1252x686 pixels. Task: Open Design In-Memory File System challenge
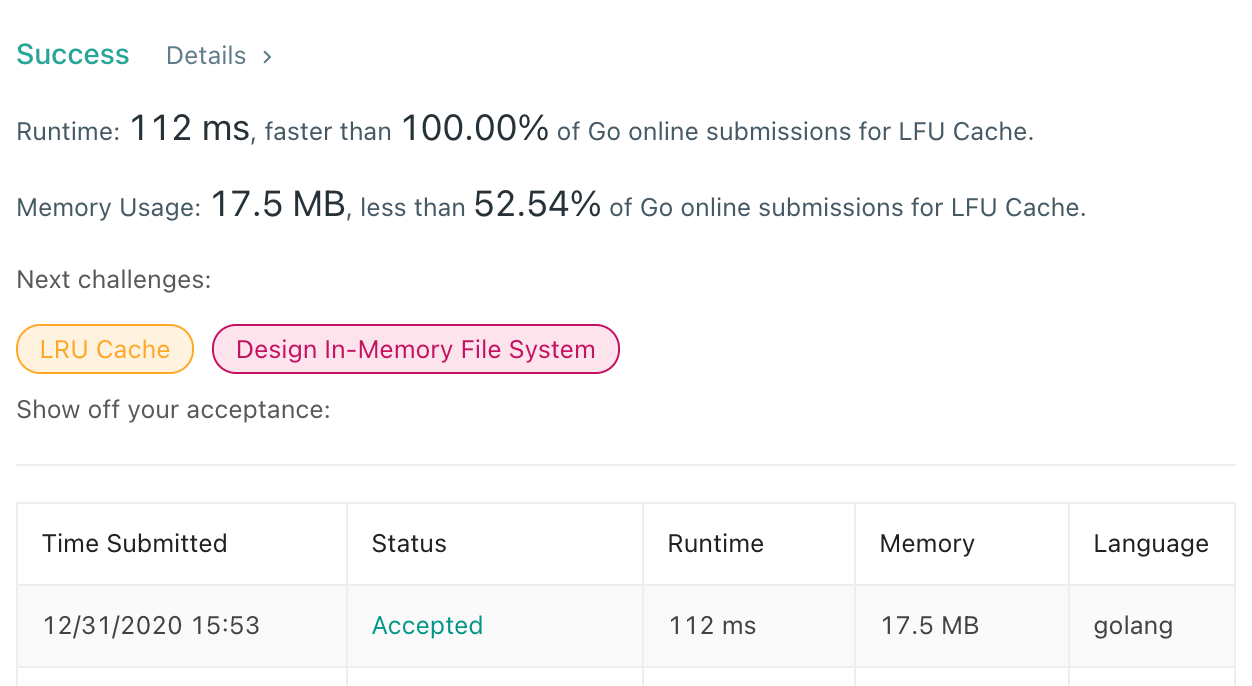point(416,349)
